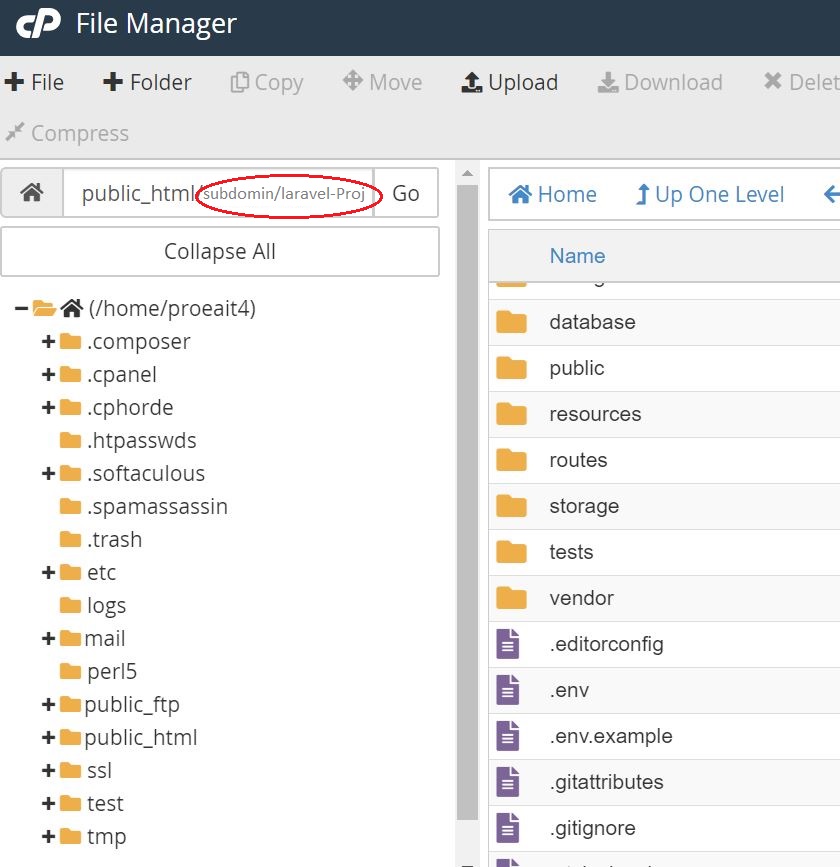Click the Copy toolbar button
This screenshot has width=840, height=867.
[267, 82]
